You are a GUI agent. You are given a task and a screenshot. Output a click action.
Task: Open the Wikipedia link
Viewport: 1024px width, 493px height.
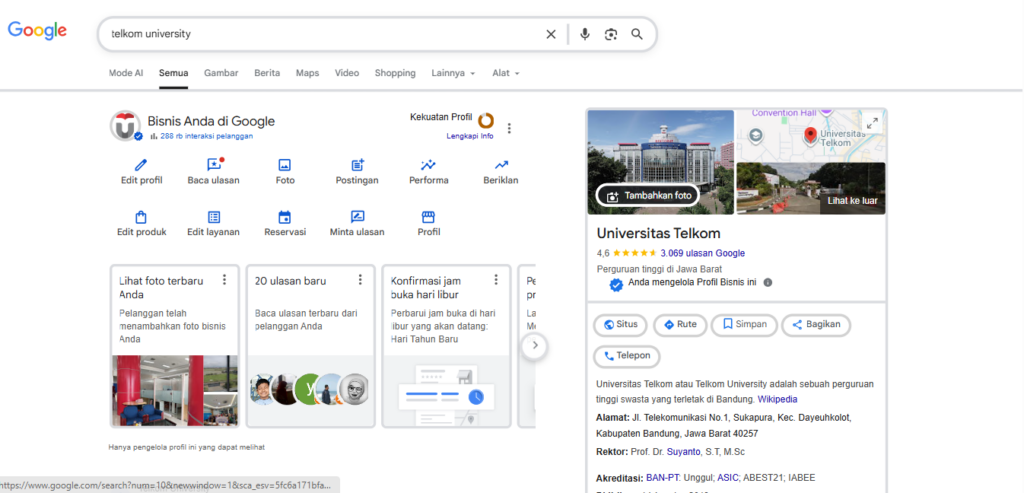777,400
